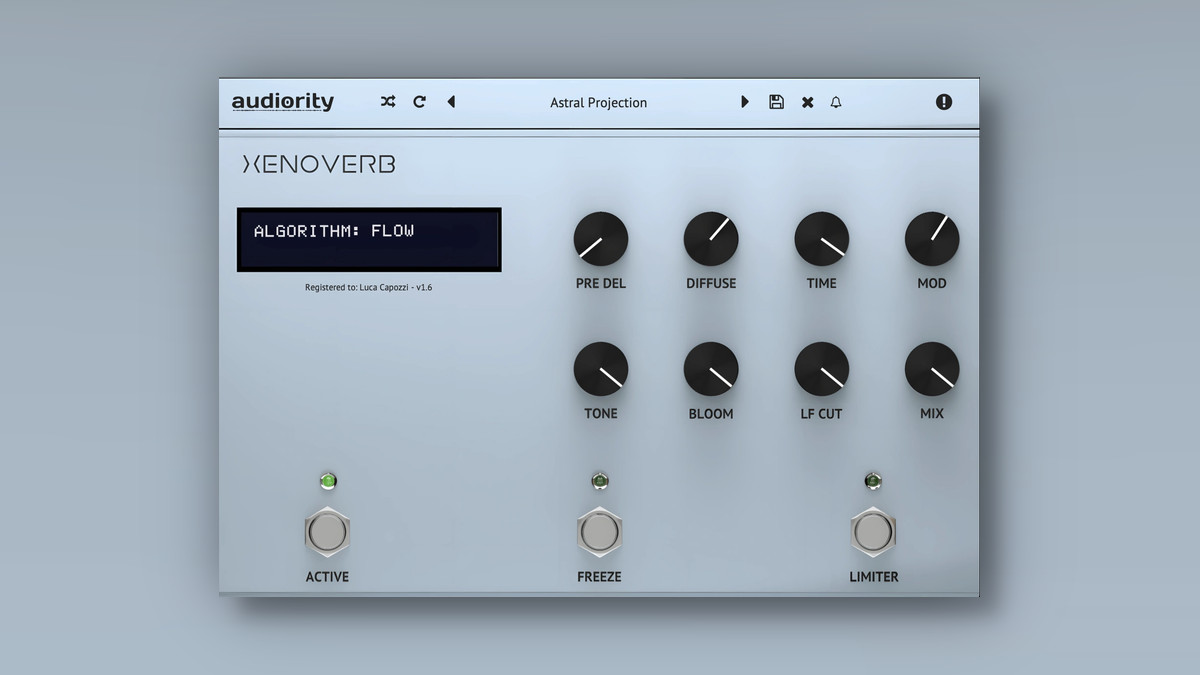
Task: Click the TIME knob
Action: tap(822, 239)
